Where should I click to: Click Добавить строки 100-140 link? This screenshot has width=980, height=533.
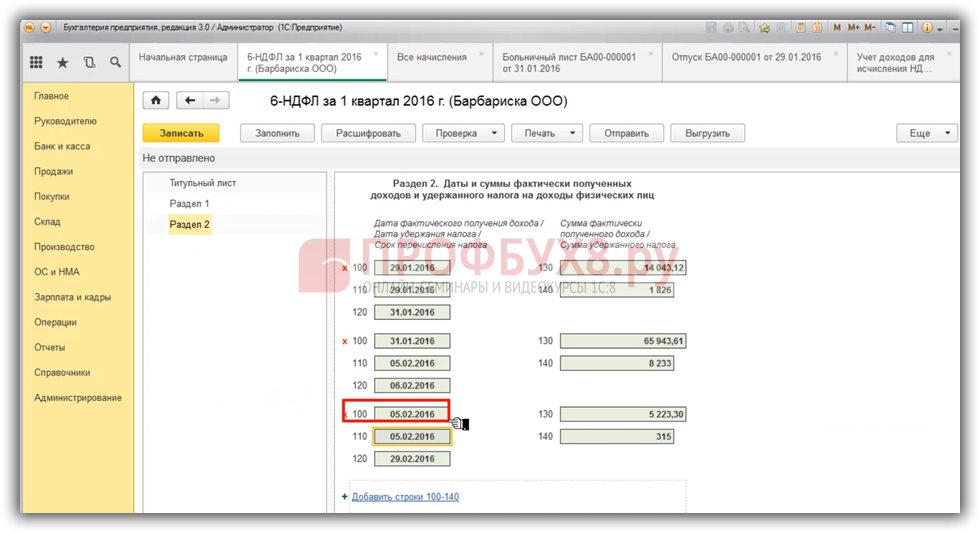(405, 496)
